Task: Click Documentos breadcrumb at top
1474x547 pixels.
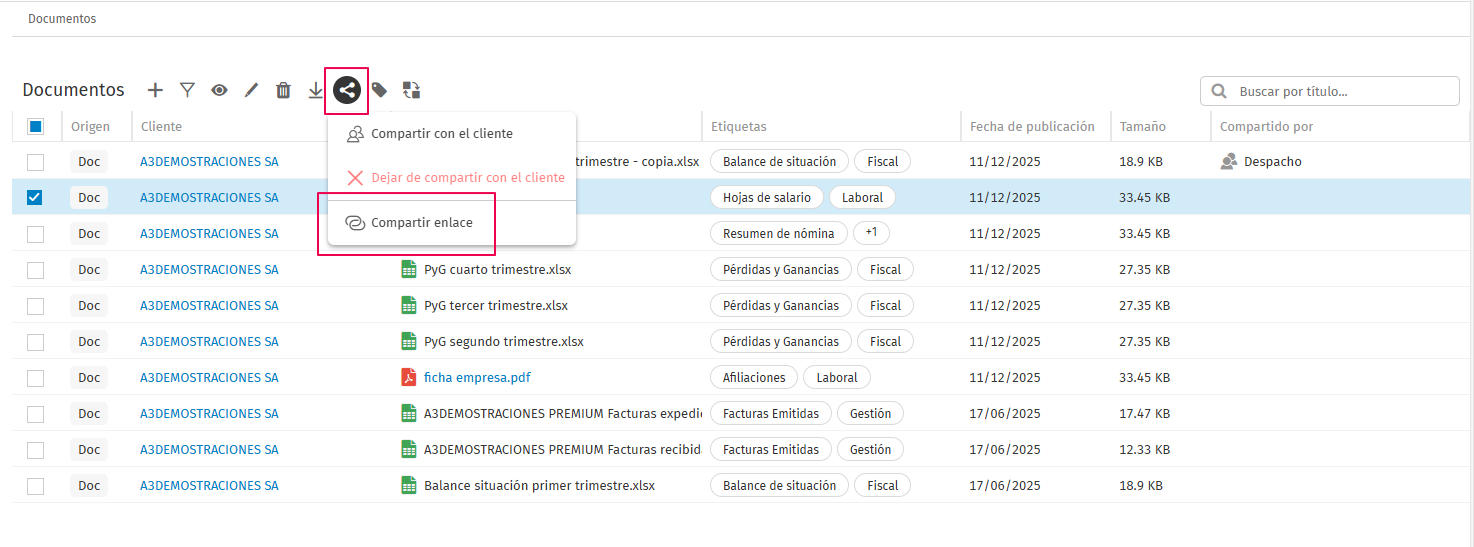Action: point(62,19)
